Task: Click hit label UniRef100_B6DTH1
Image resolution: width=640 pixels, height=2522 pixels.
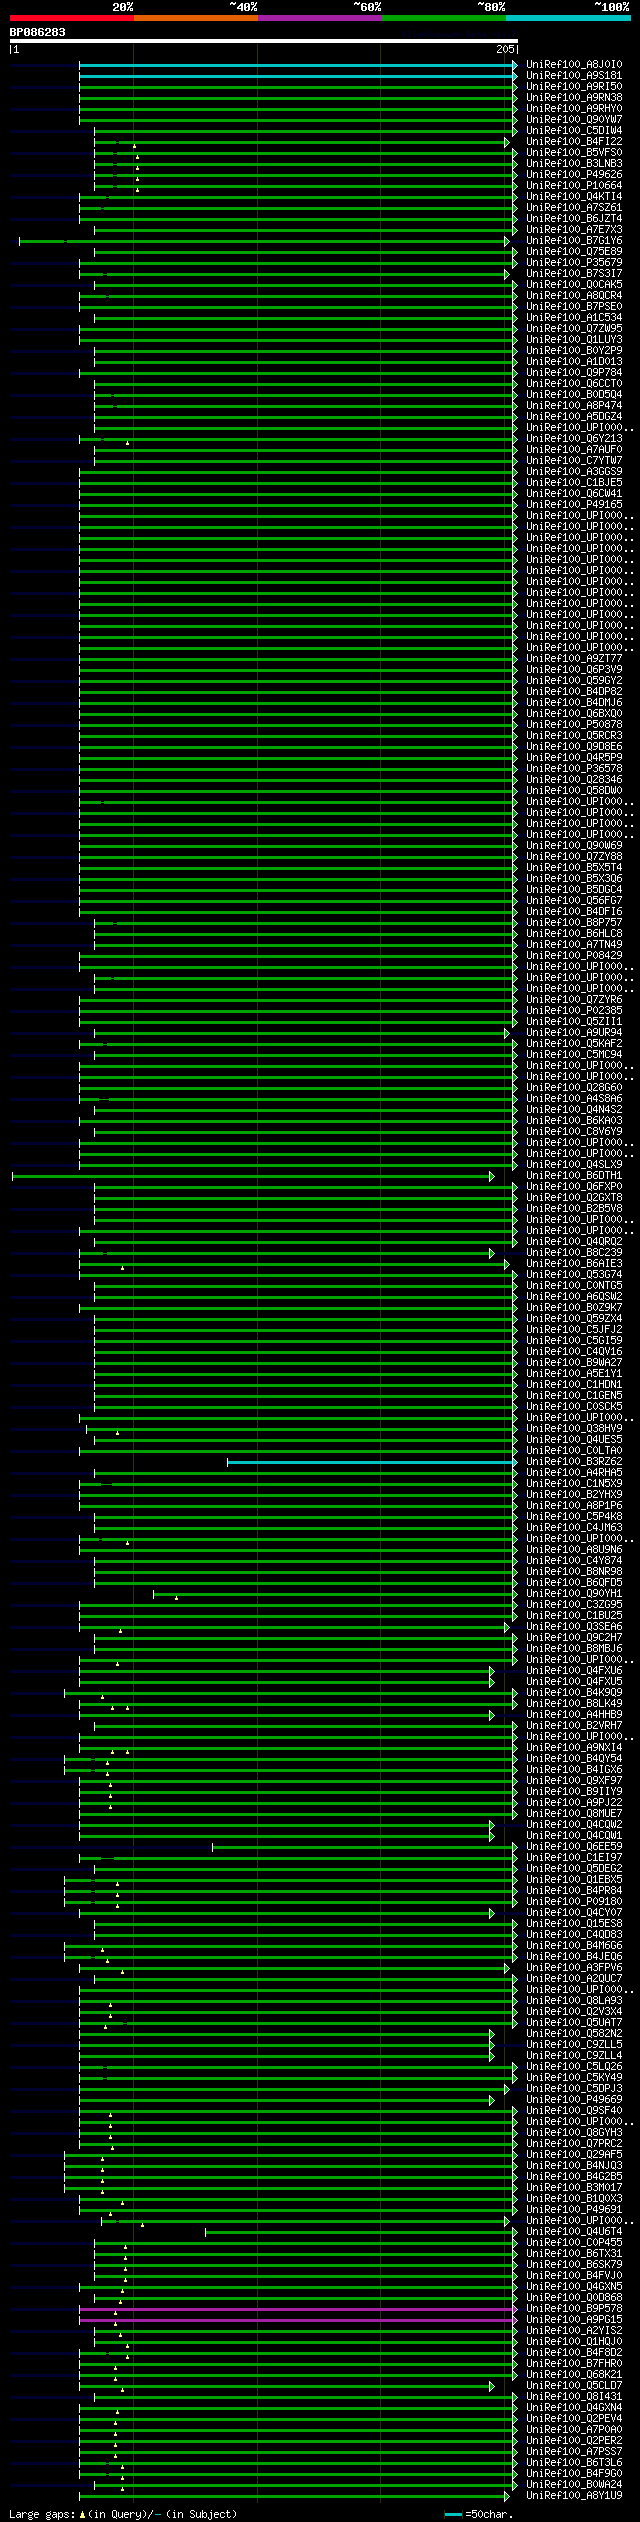Action: (x=574, y=1177)
